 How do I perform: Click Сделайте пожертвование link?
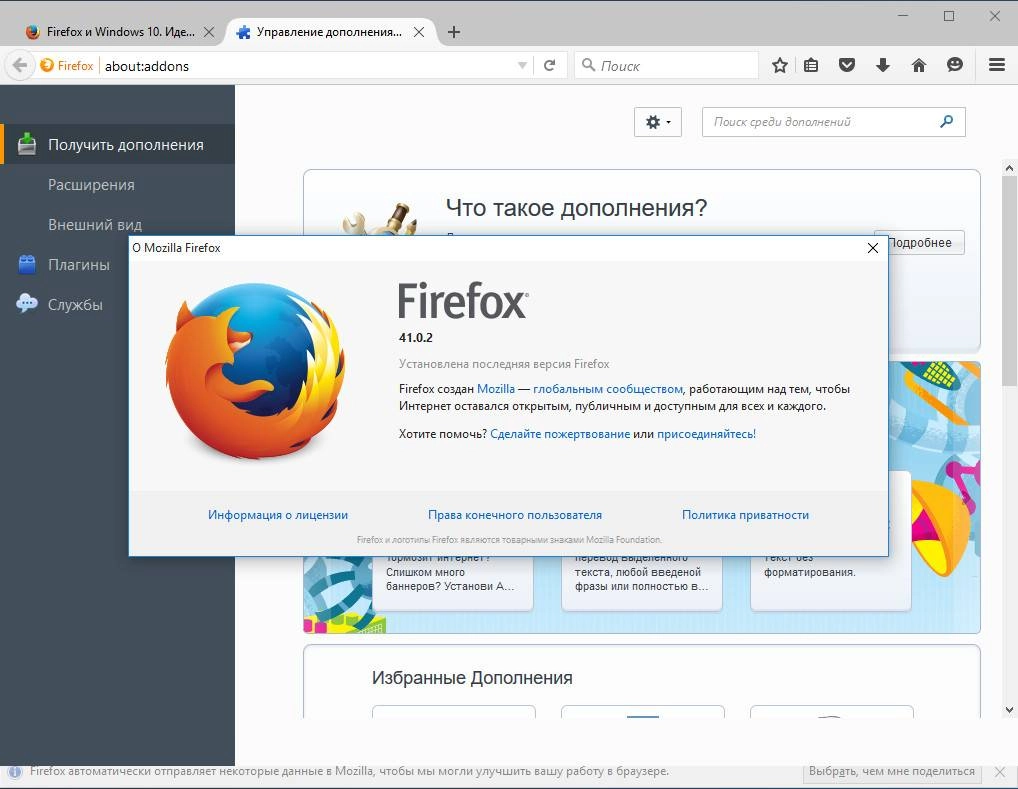(x=560, y=434)
